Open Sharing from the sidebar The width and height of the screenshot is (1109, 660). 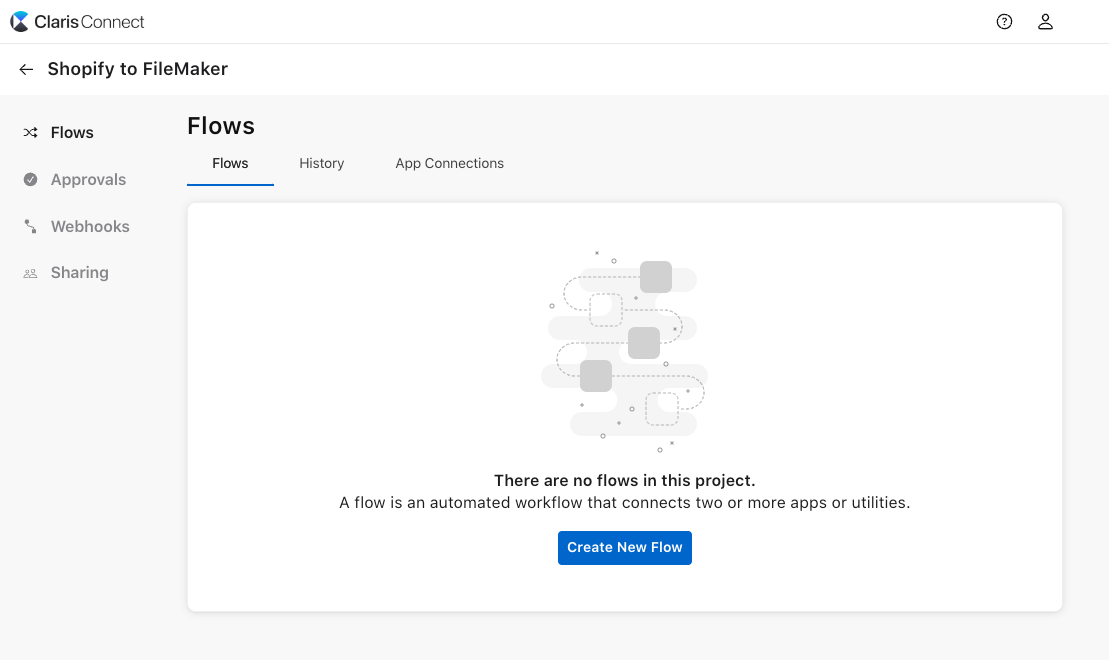pos(79,272)
